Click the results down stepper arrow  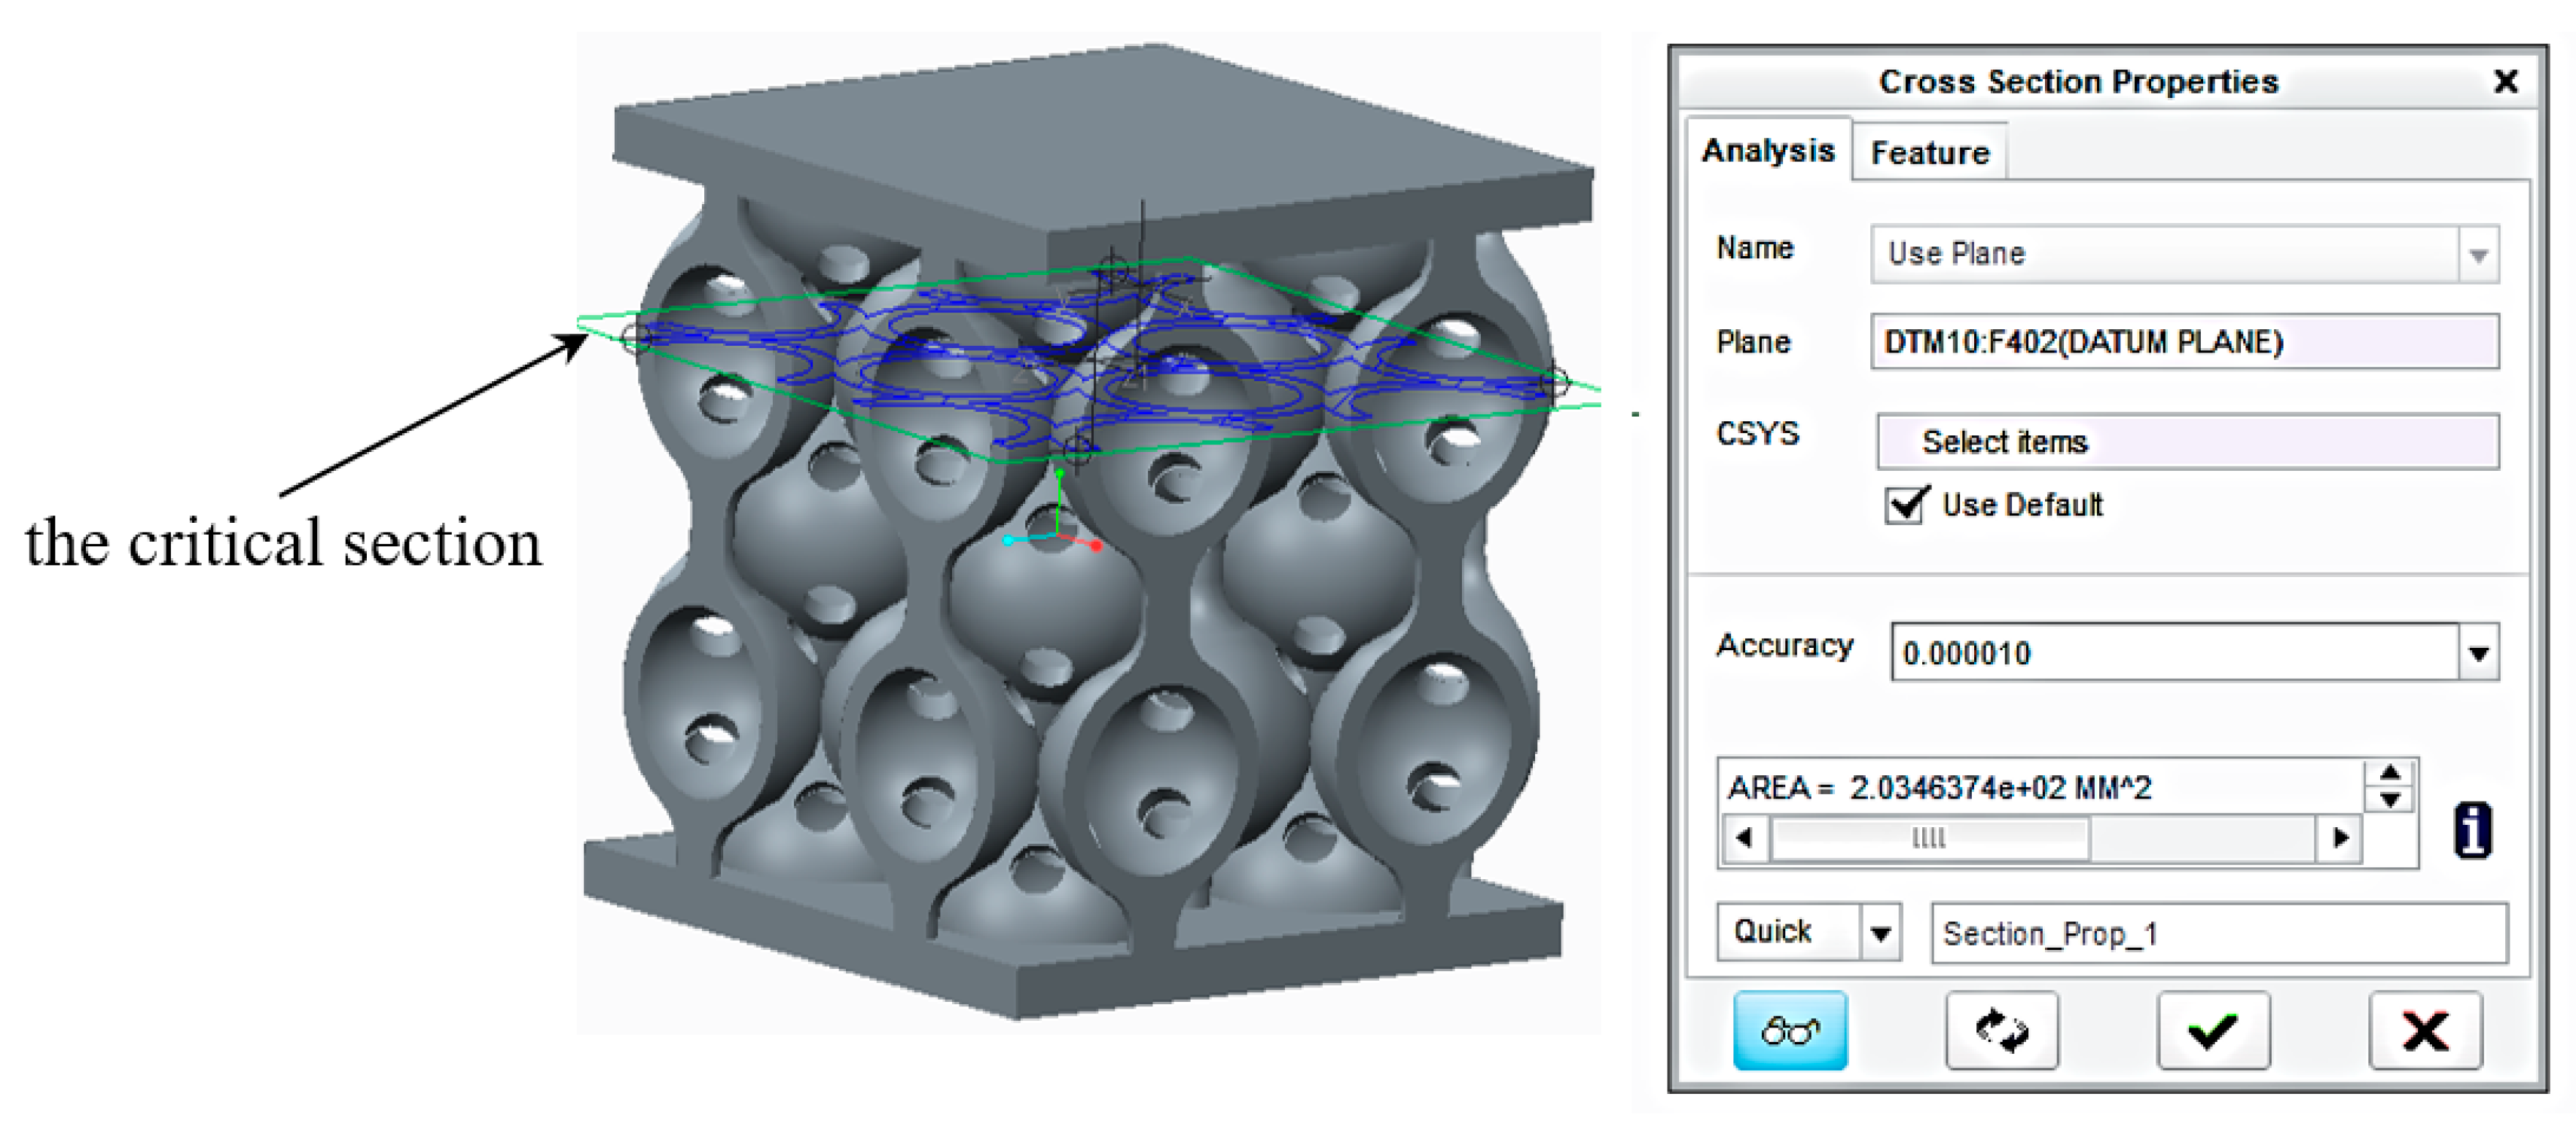(x=2390, y=799)
